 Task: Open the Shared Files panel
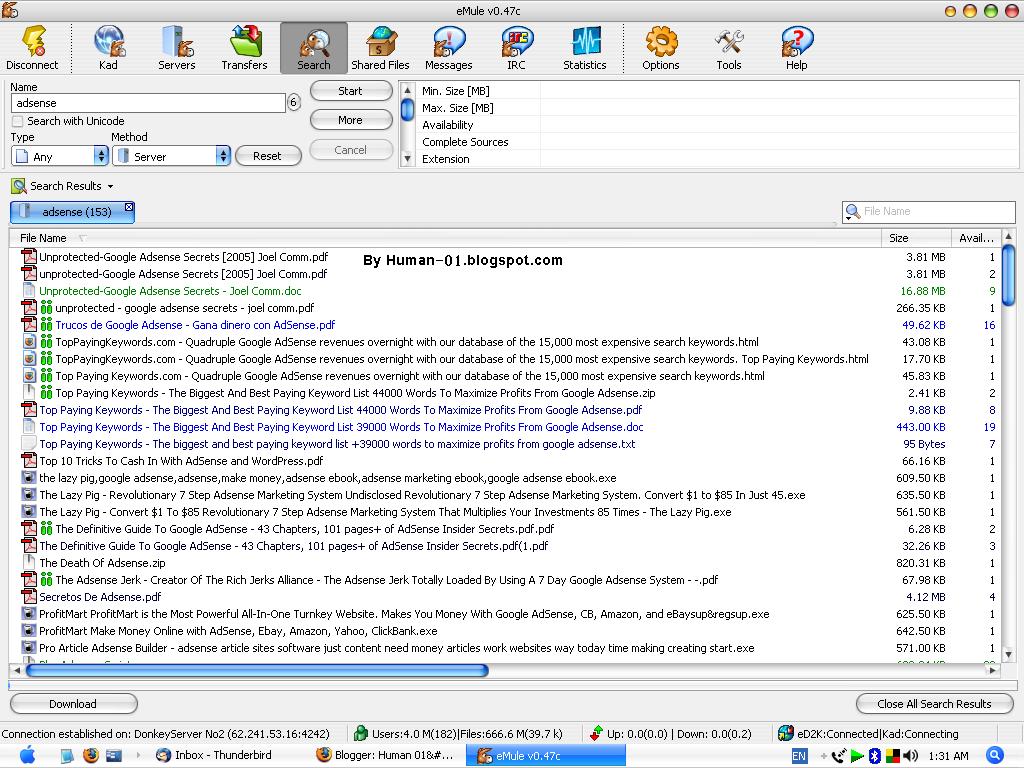(x=380, y=48)
